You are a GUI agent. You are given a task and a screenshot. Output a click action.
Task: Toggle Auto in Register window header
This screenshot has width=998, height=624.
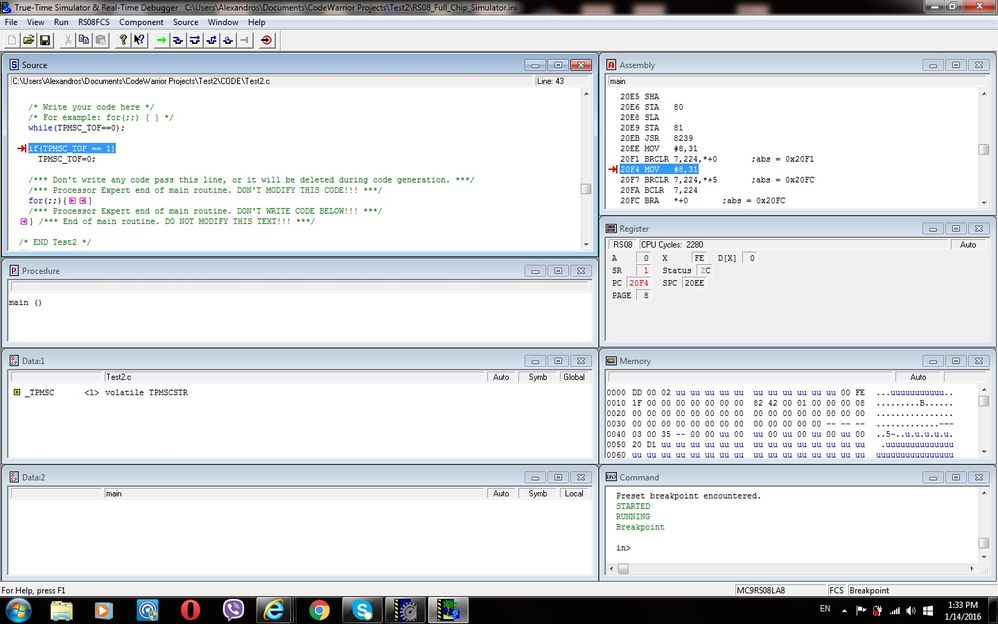coord(968,245)
